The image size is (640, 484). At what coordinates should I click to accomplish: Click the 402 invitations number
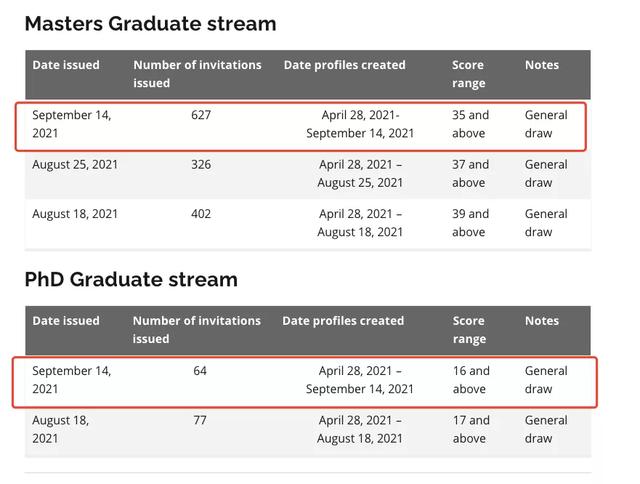click(201, 213)
